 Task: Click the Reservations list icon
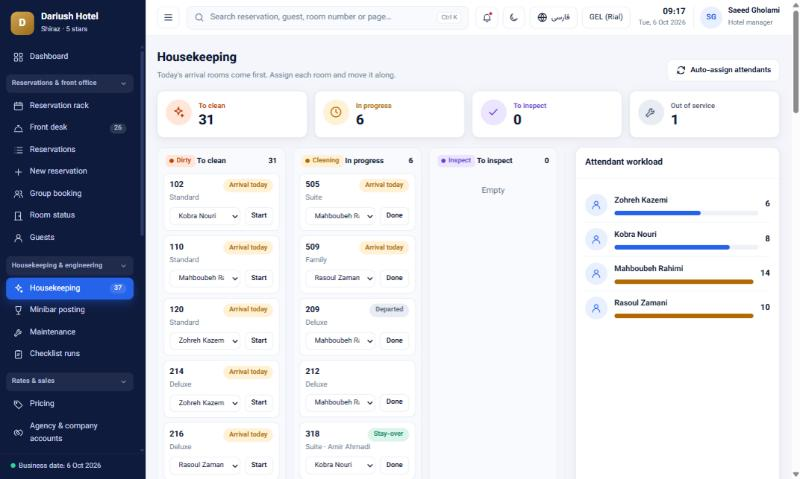tap(18, 149)
